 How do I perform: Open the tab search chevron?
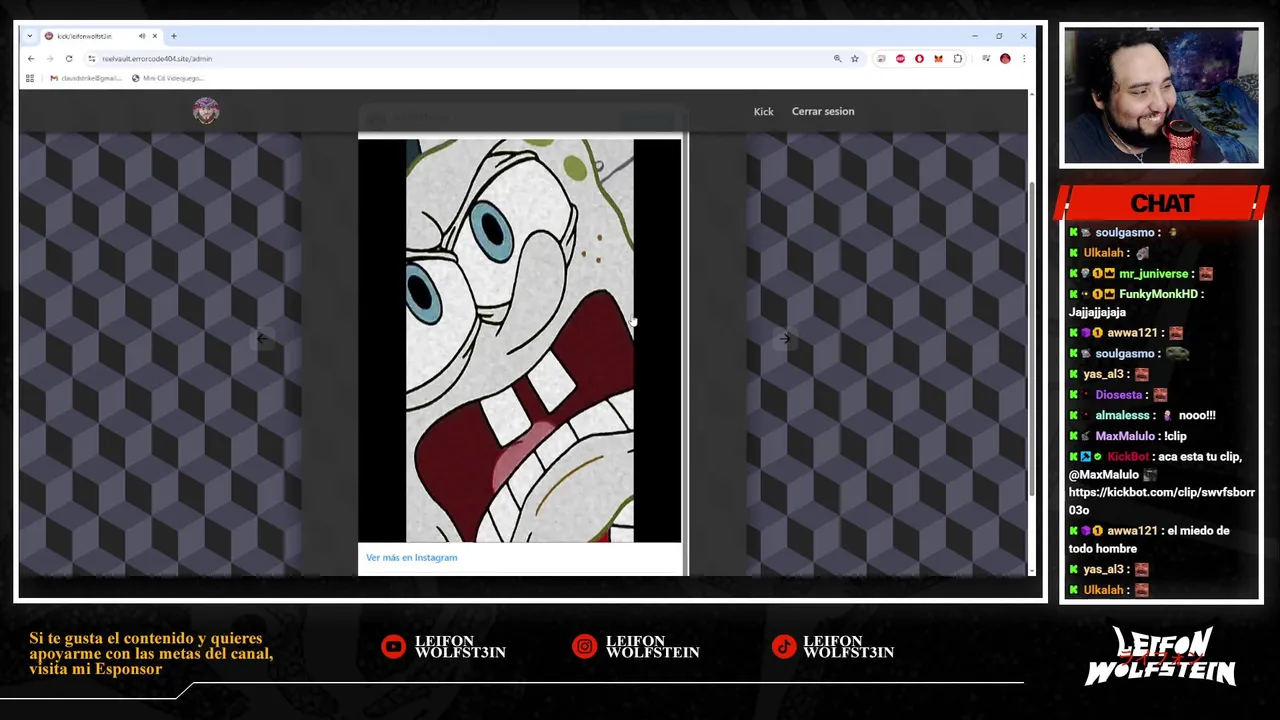pos(30,36)
